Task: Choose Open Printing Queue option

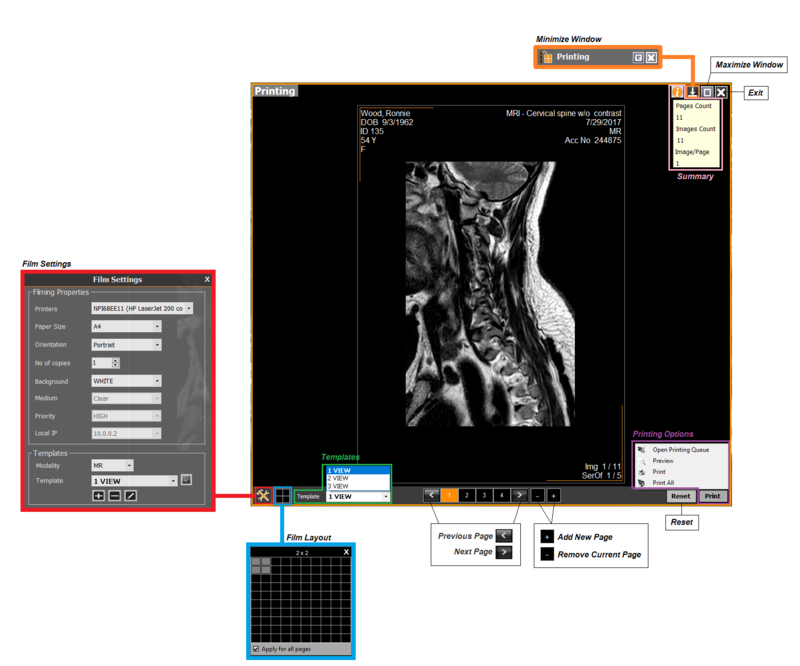Action: click(x=680, y=450)
